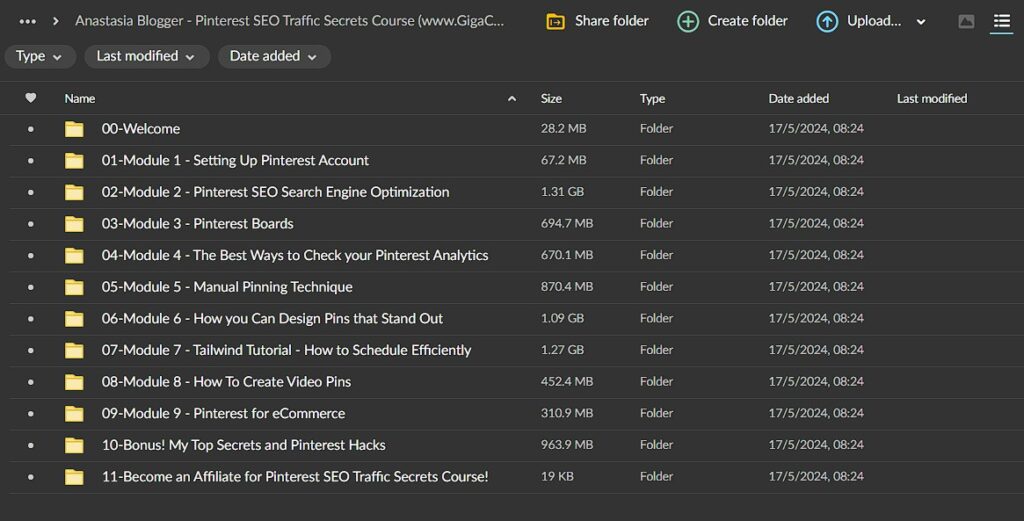Click folder icon for 10-Bonus row
Image resolution: width=1024 pixels, height=521 pixels.
point(74,445)
